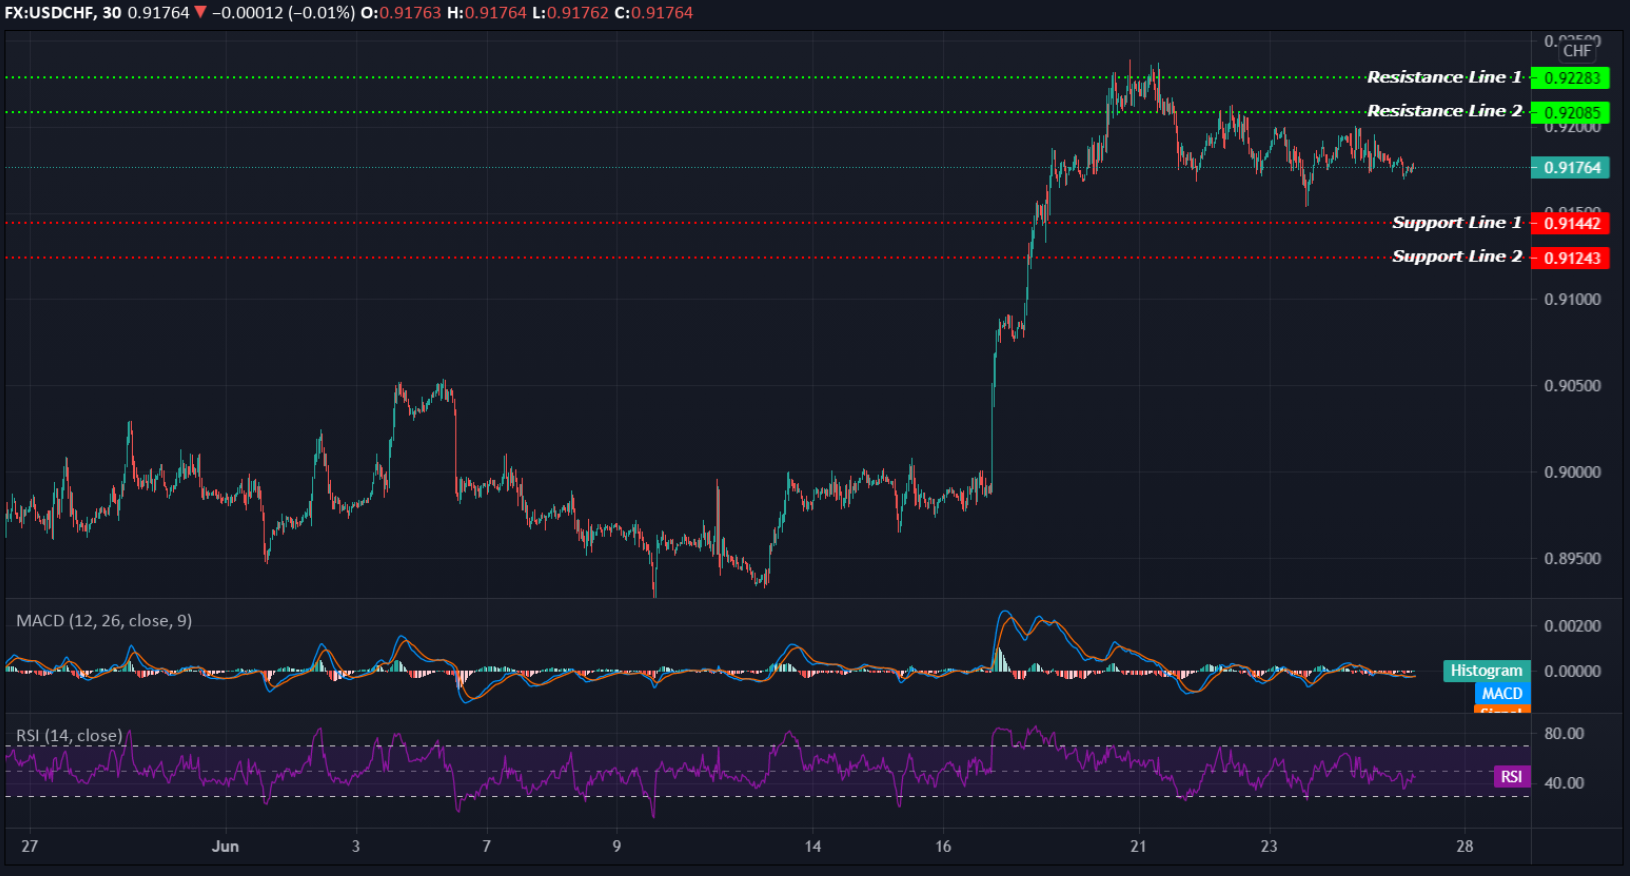Click the 21 date label on time axis

point(1138,846)
